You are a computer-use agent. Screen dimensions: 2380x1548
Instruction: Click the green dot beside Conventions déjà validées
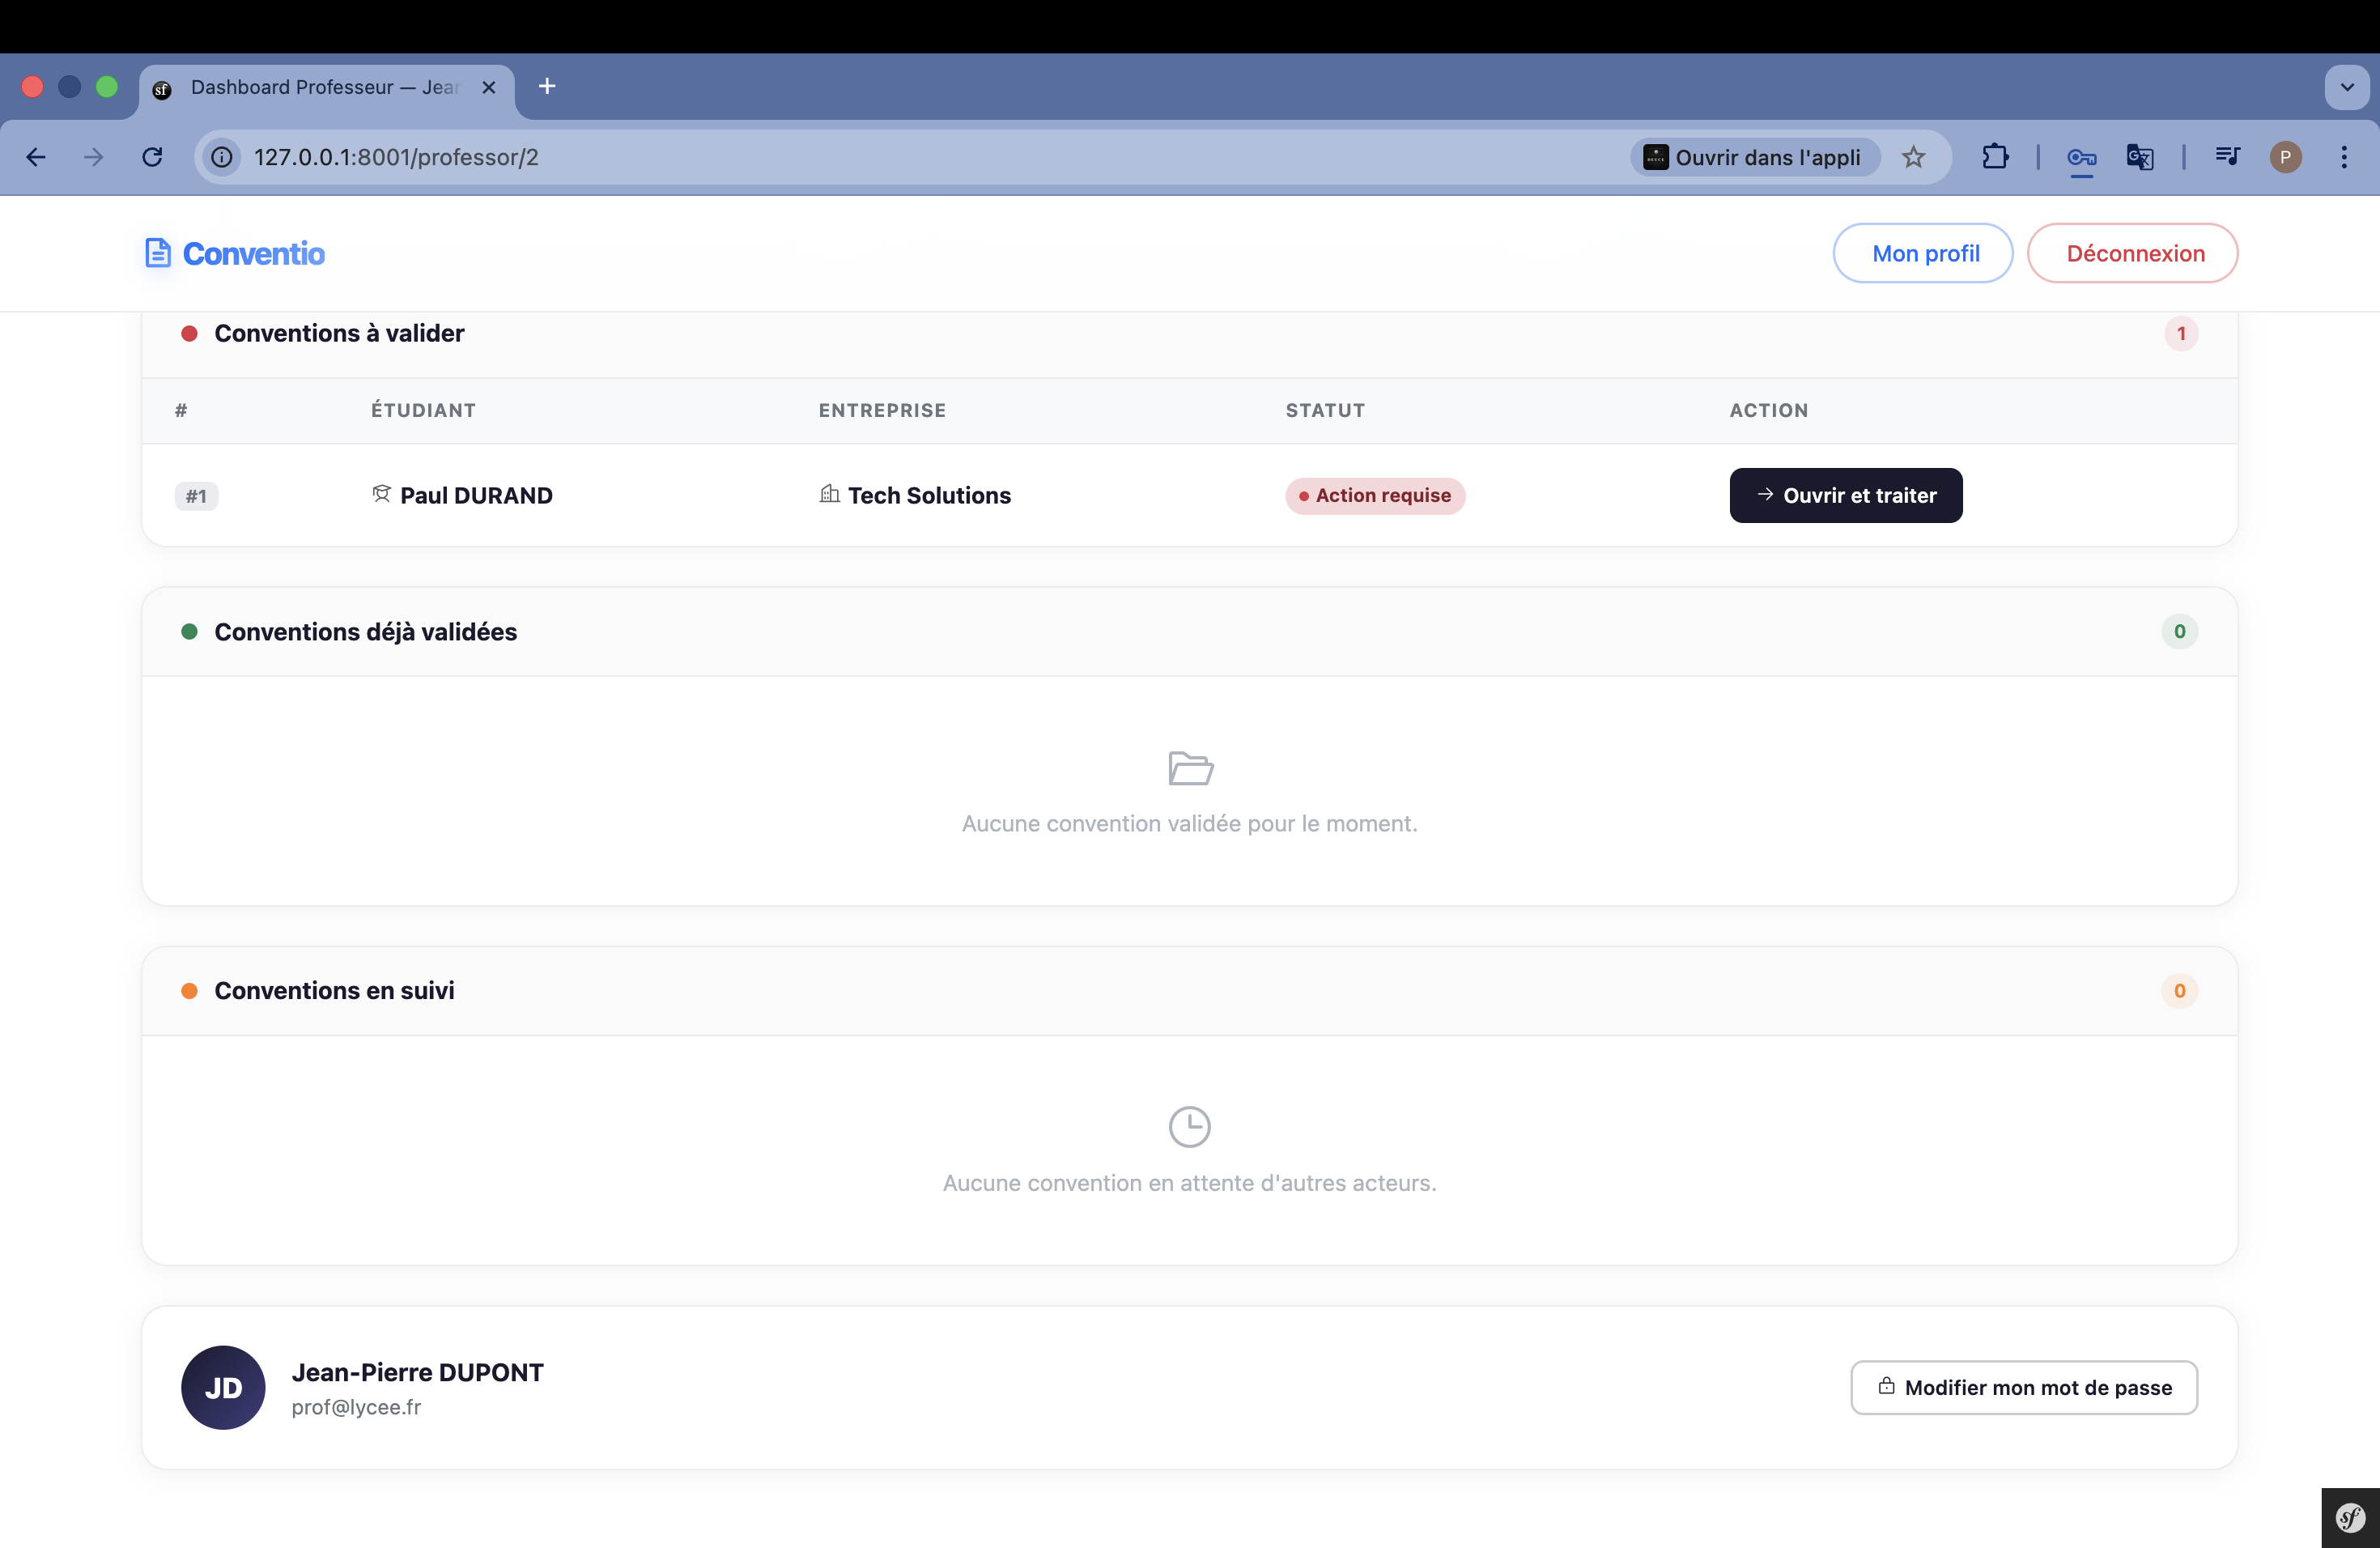tap(190, 631)
